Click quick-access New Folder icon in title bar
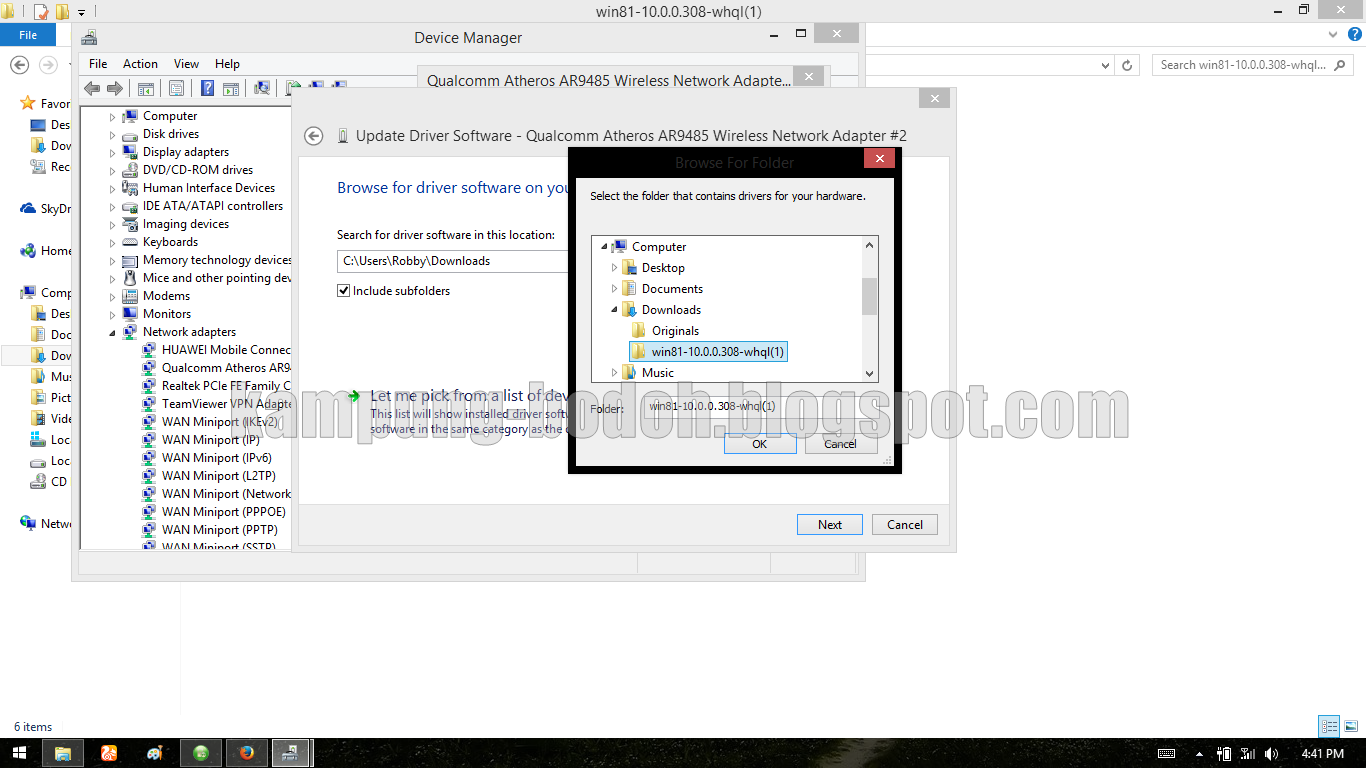The width and height of the screenshot is (1366, 768). (x=62, y=12)
